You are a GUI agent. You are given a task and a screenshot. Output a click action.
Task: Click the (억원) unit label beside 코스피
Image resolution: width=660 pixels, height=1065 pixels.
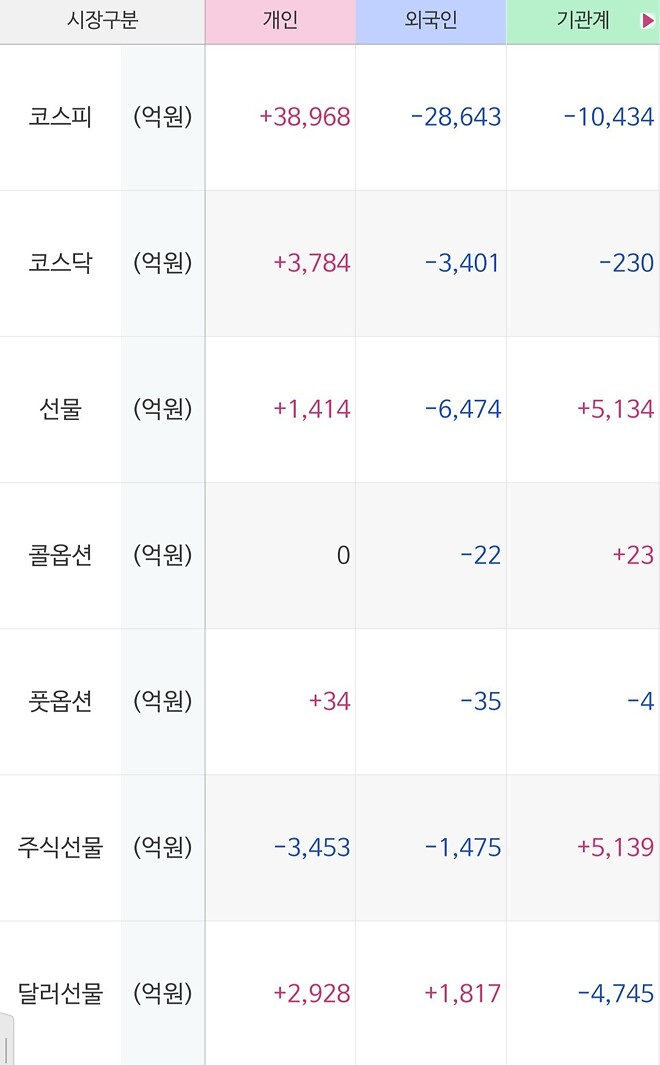point(162,116)
